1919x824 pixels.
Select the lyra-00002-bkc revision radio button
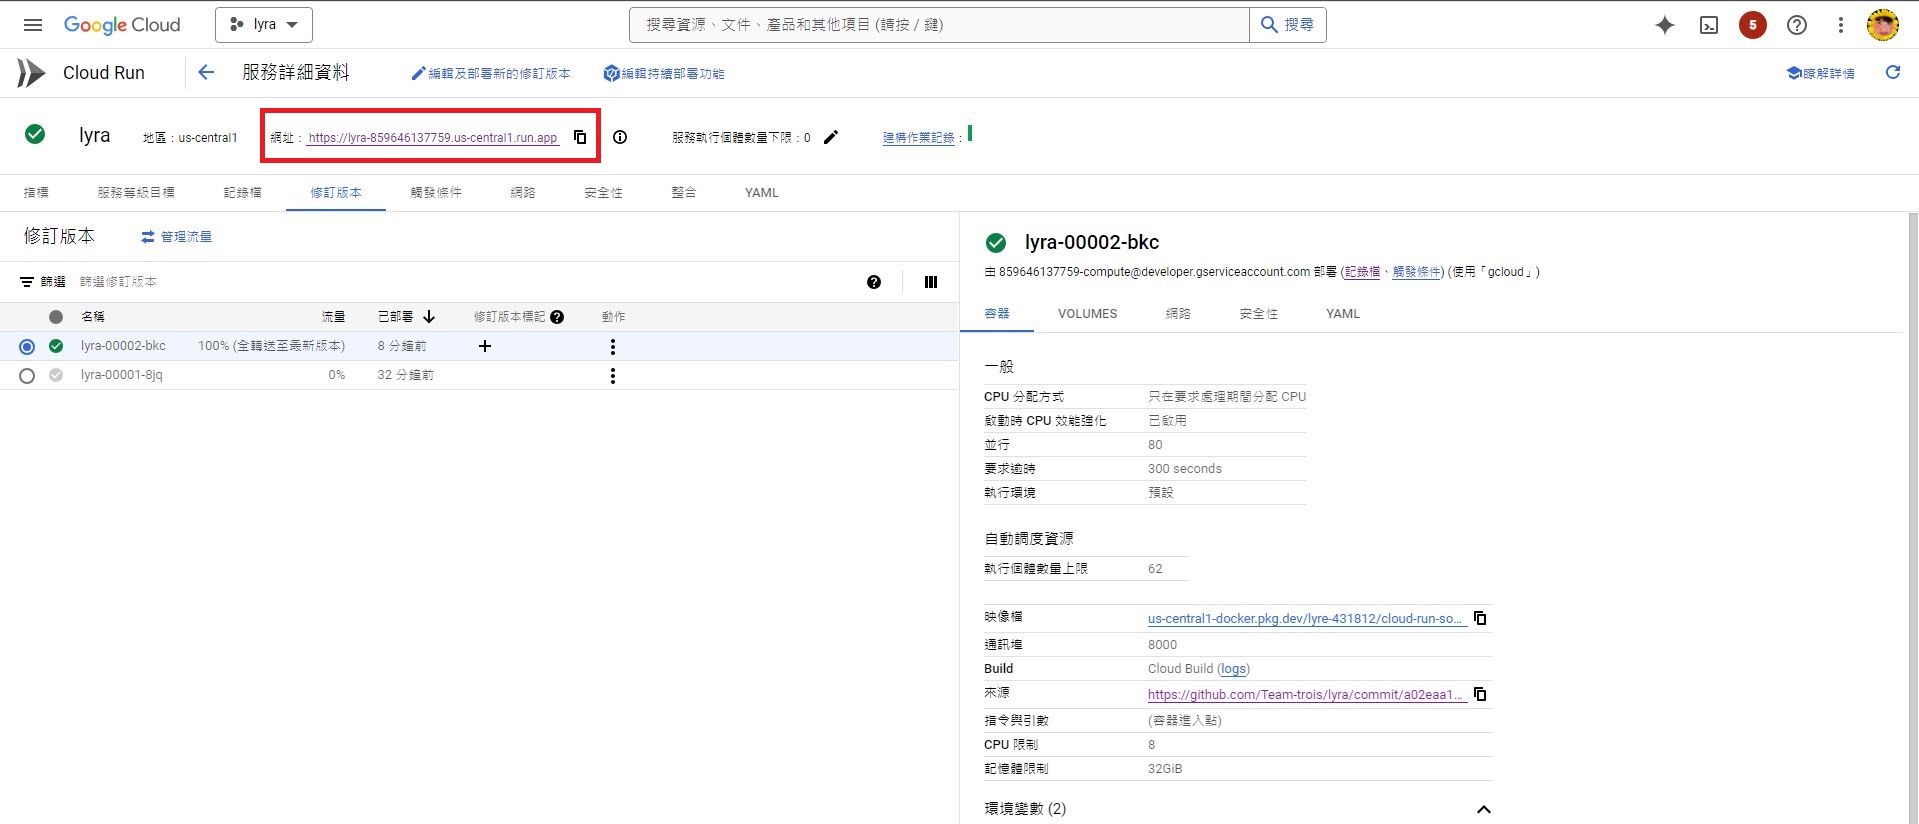pyautogui.click(x=27, y=347)
